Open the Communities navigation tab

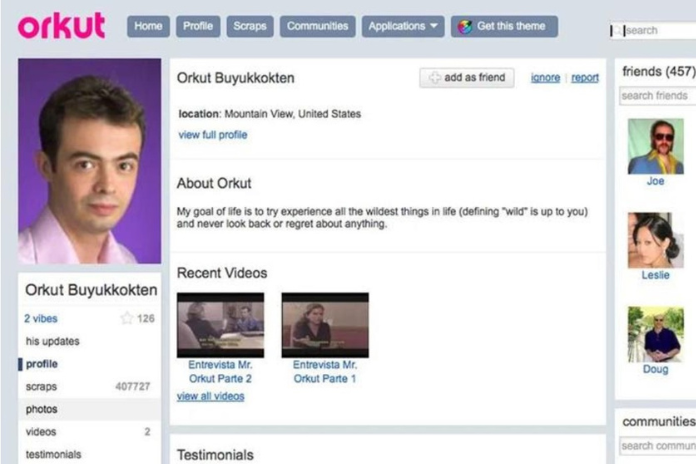317,27
